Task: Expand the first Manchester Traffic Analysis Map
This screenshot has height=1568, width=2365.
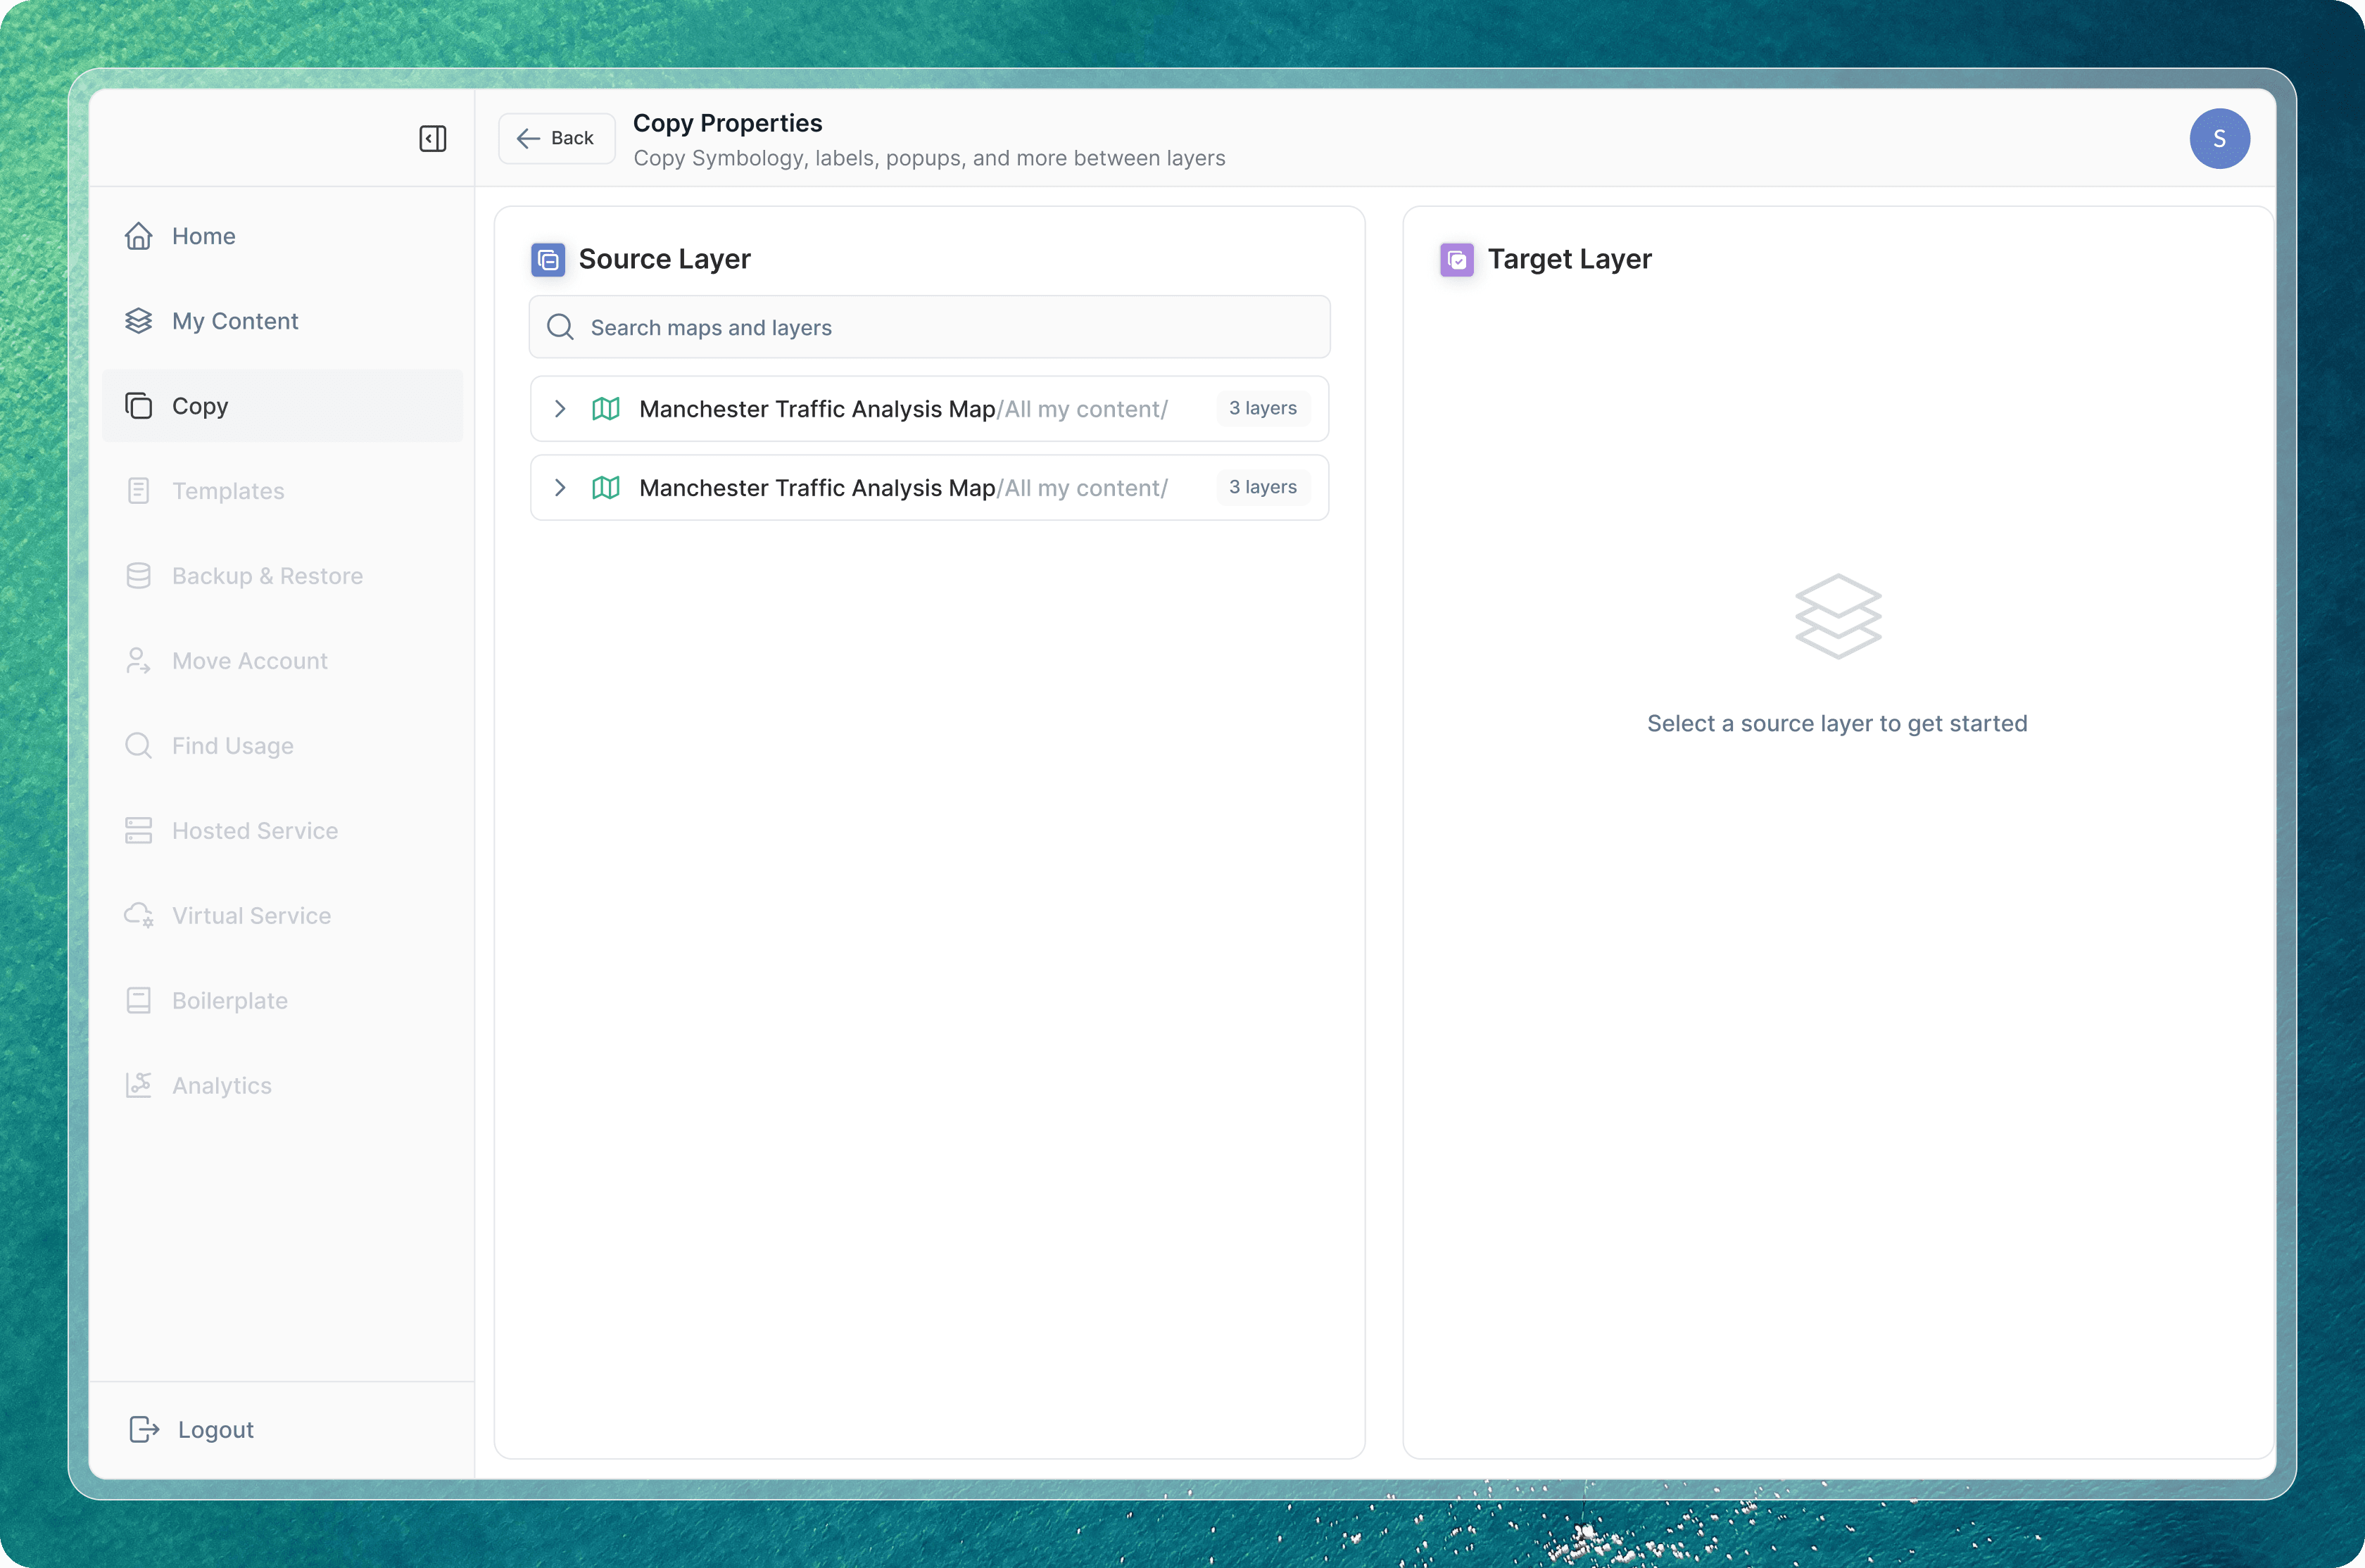Action: click(560, 408)
